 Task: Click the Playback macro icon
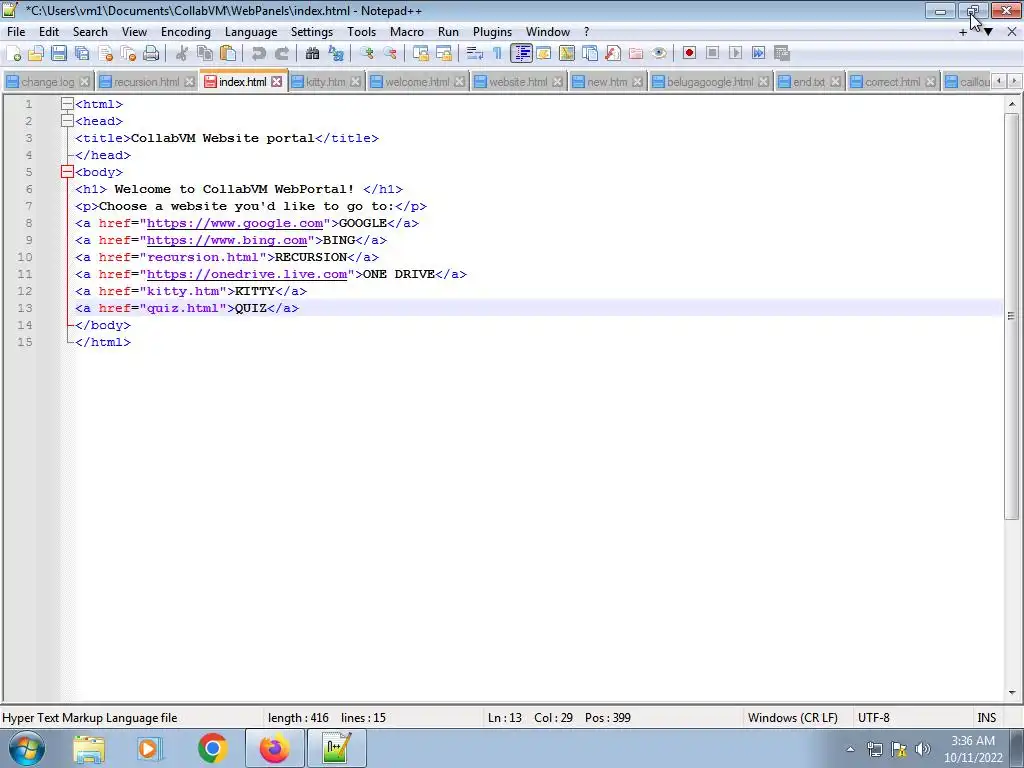(x=735, y=54)
